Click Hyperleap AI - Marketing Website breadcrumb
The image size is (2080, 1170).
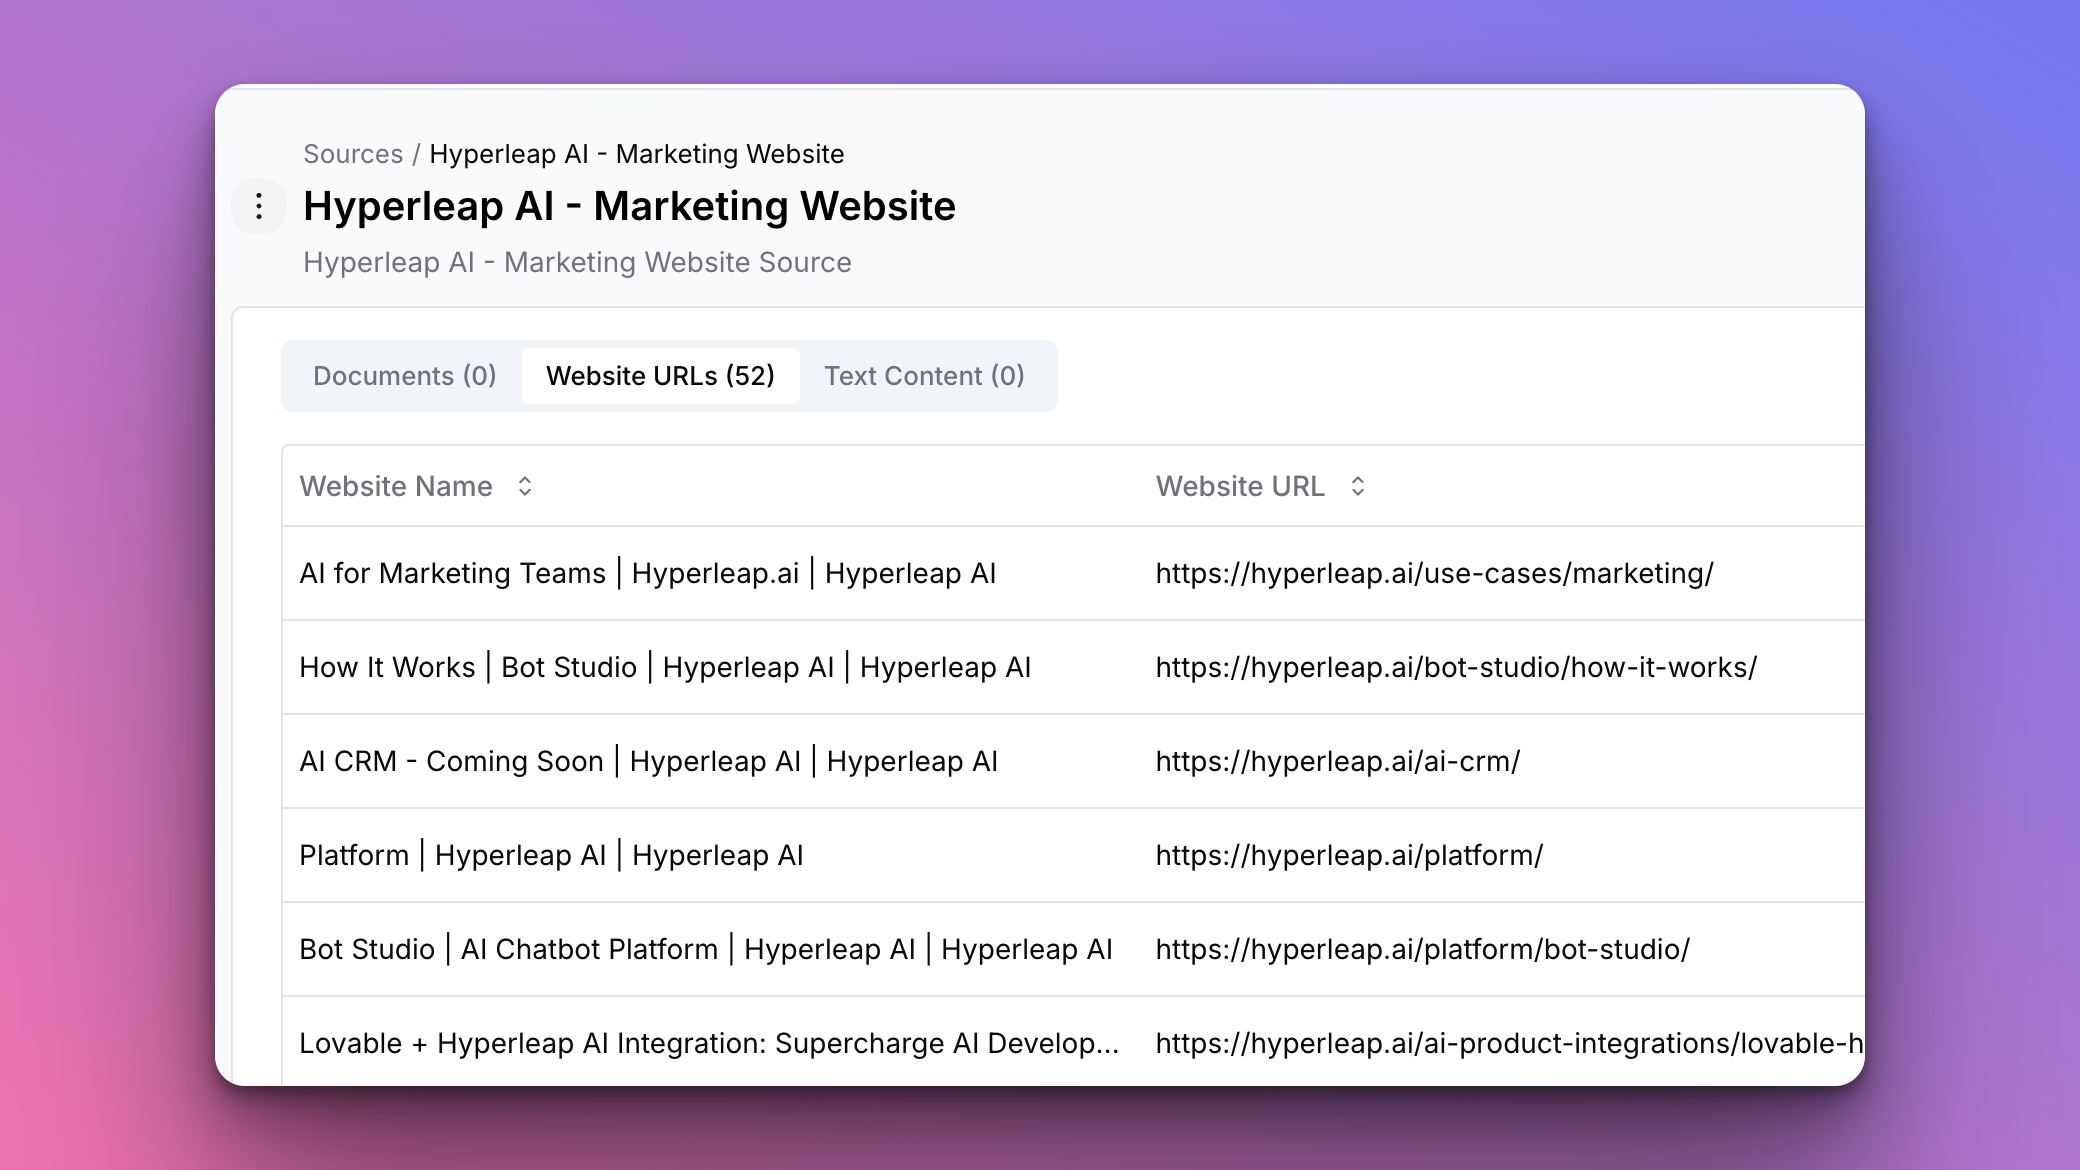click(x=636, y=154)
